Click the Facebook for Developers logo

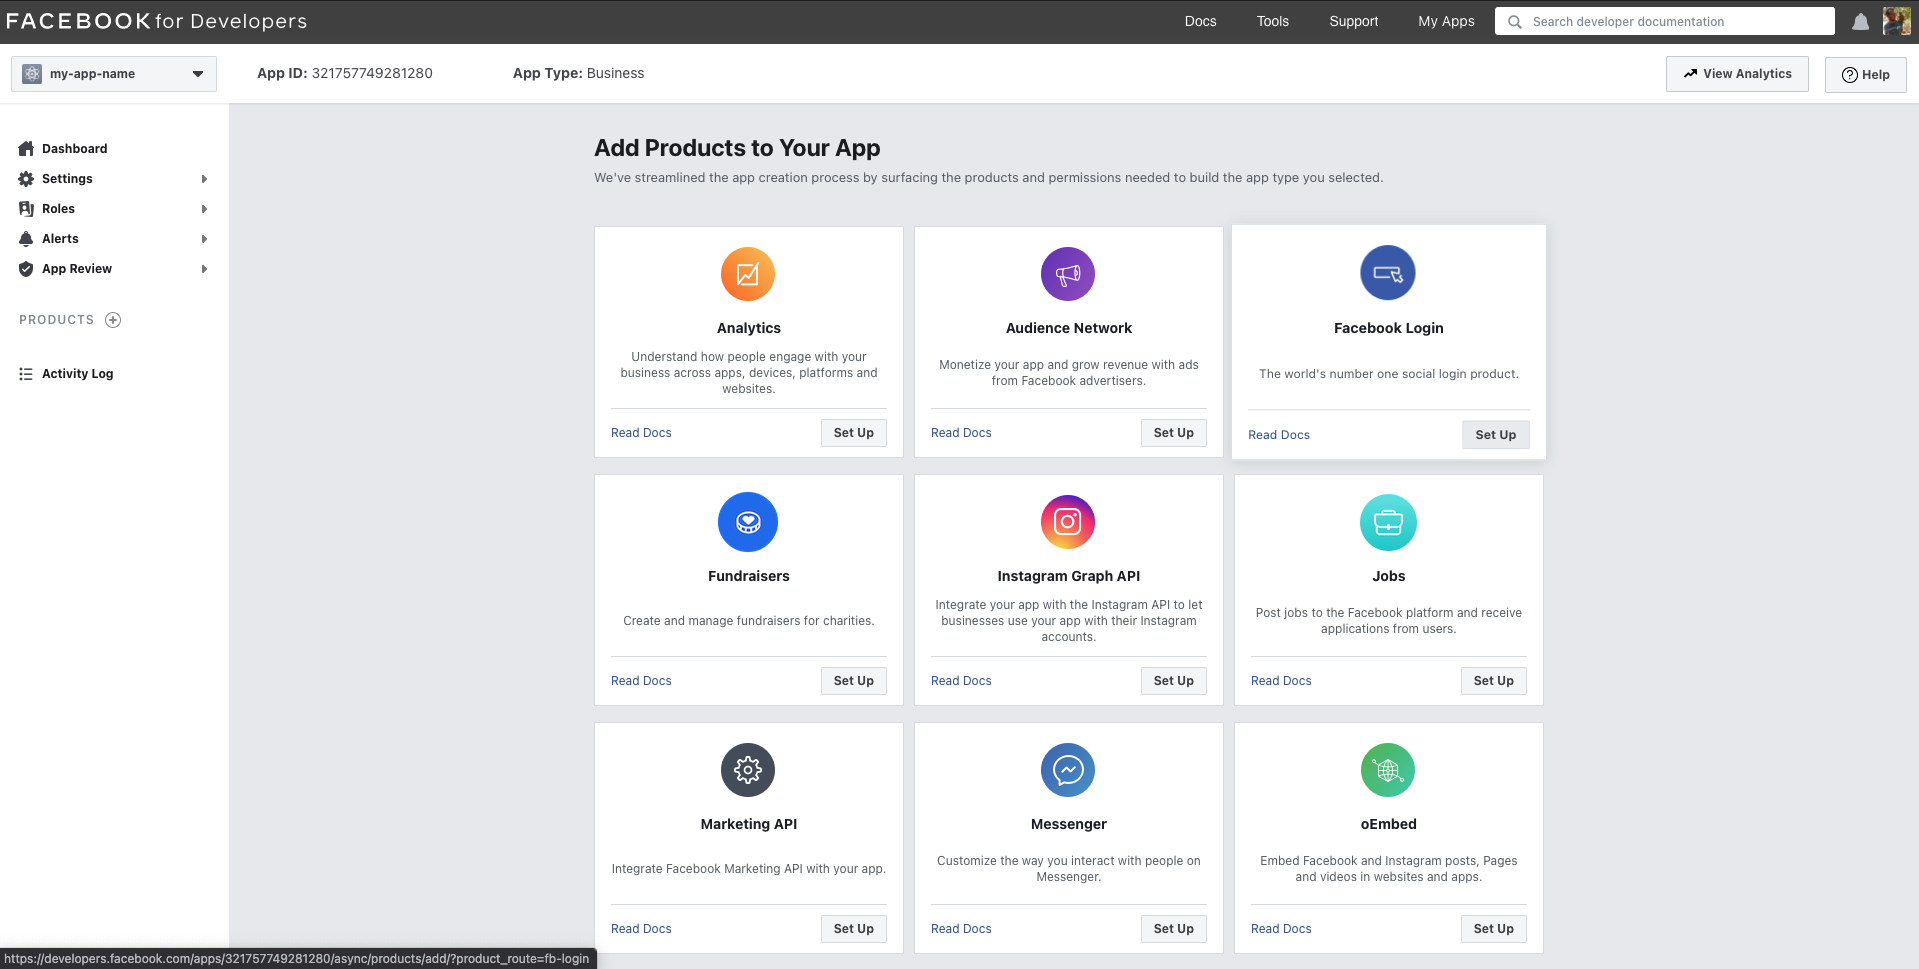156,21
